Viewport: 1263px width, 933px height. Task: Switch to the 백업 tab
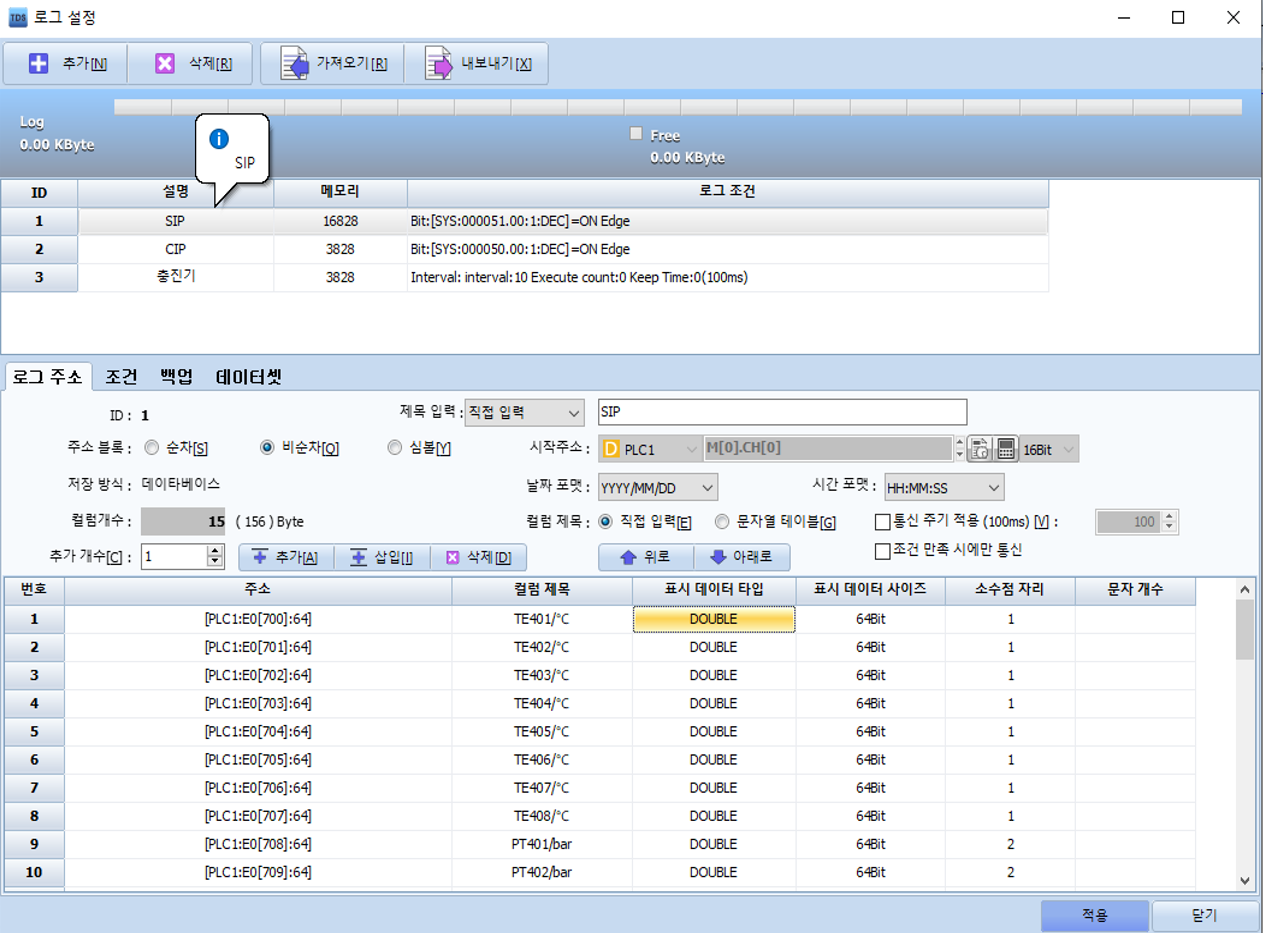pyautogui.click(x=176, y=377)
